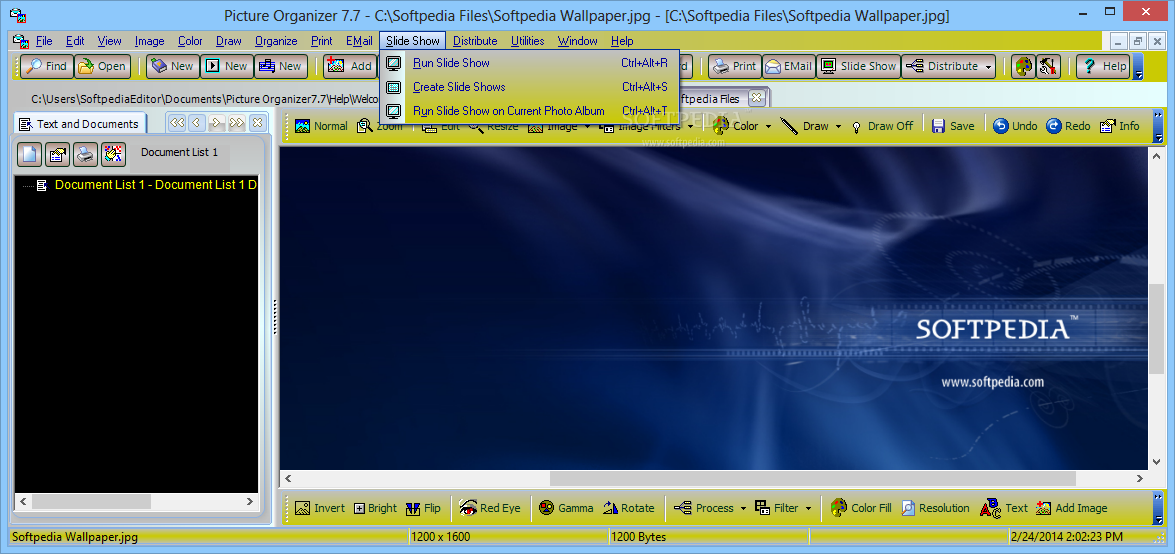
Task: Click the Help question mark toolbar button
Action: [1103, 66]
